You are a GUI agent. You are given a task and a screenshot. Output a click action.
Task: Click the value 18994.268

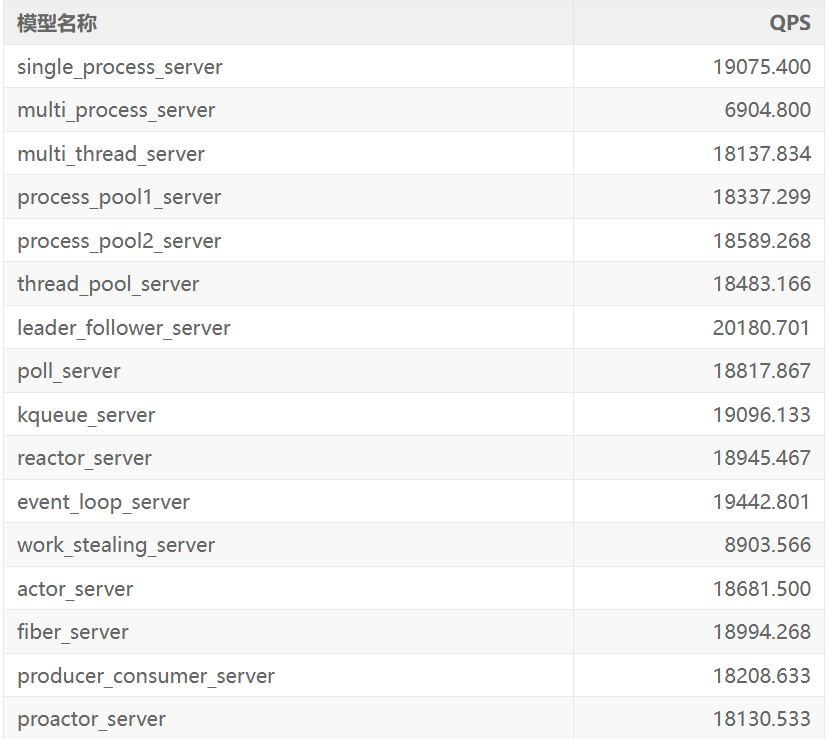click(x=761, y=632)
